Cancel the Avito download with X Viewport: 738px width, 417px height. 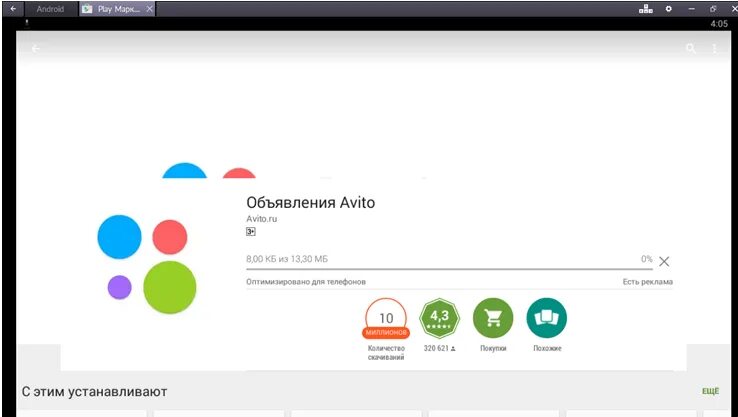[664, 261]
